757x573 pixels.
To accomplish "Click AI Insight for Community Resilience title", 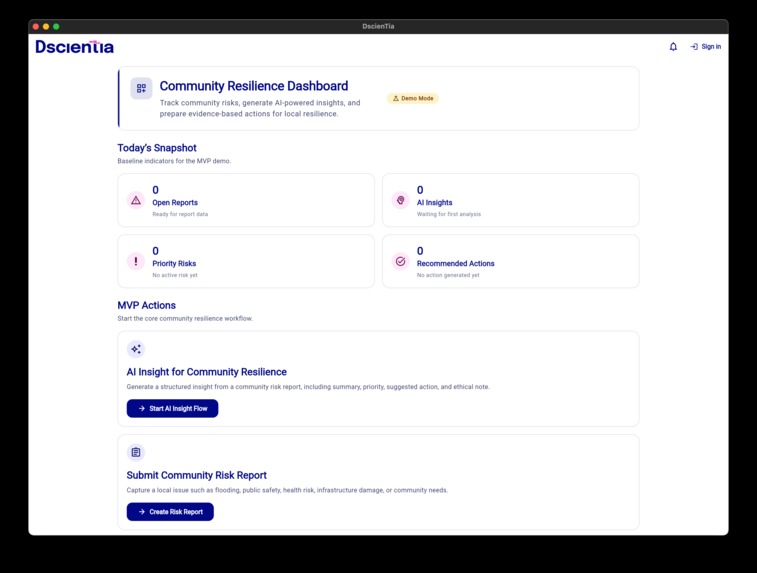I will pyautogui.click(x=207, y=372).
